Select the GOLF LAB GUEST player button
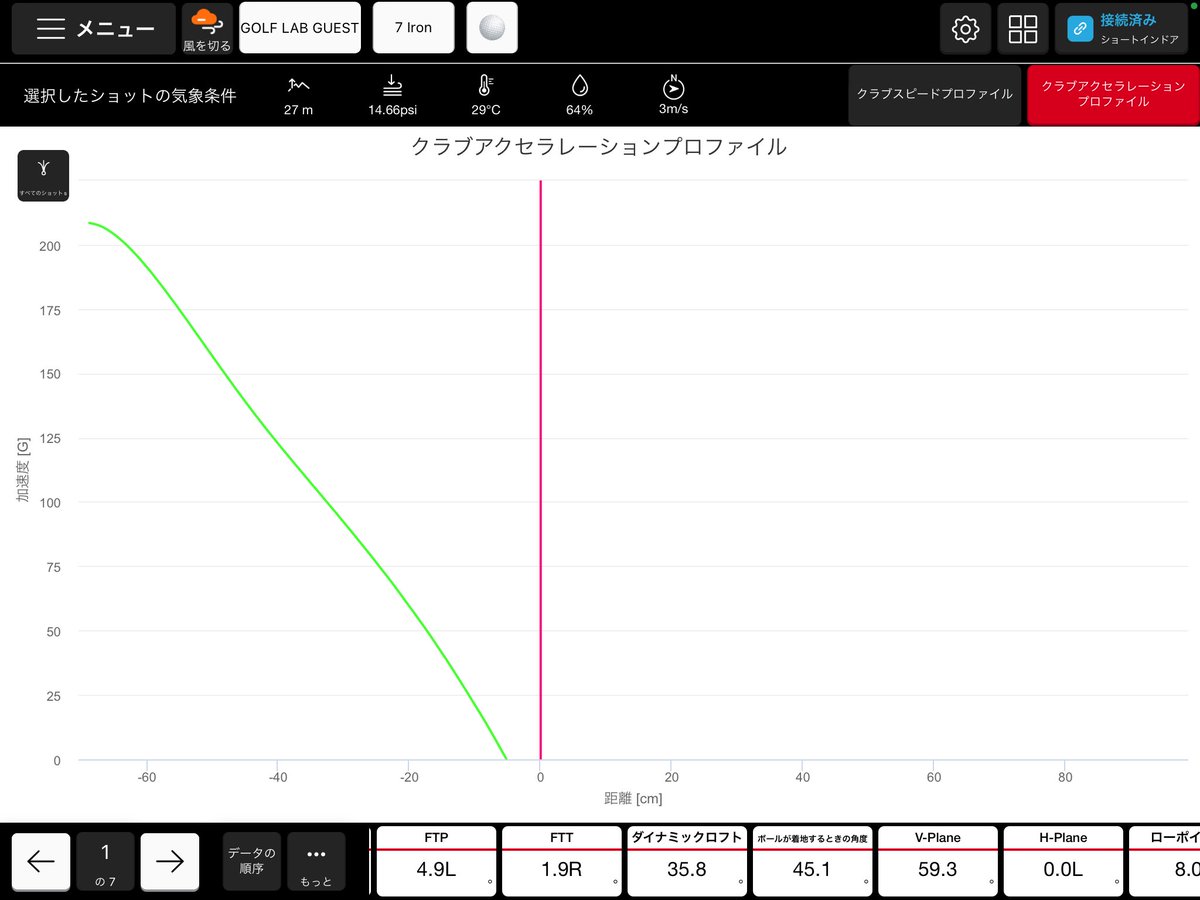Image resolution: width=1200 pixels, height=900 pixels. [x=300, y=28]
